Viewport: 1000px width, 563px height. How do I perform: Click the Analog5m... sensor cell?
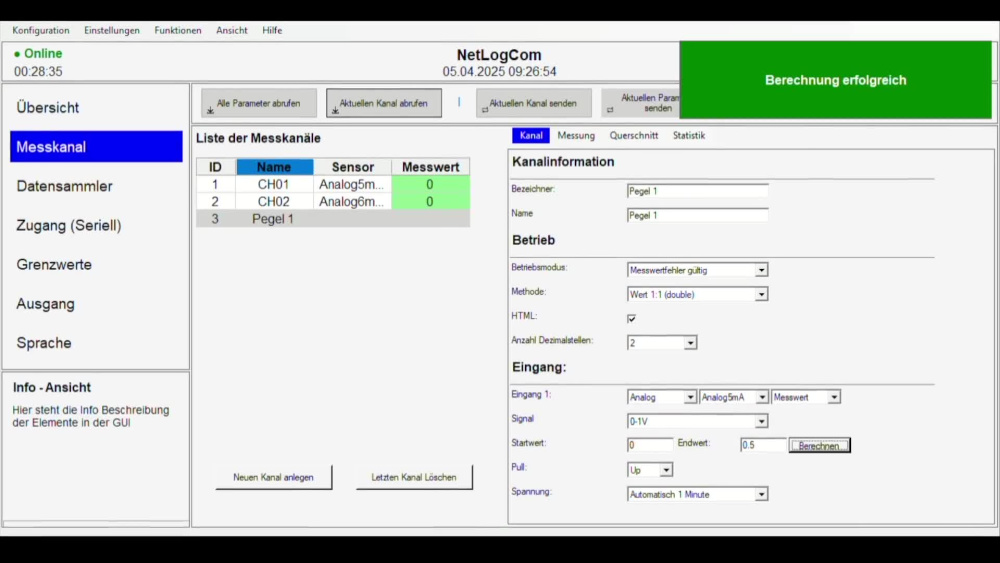tap(353, 184)
